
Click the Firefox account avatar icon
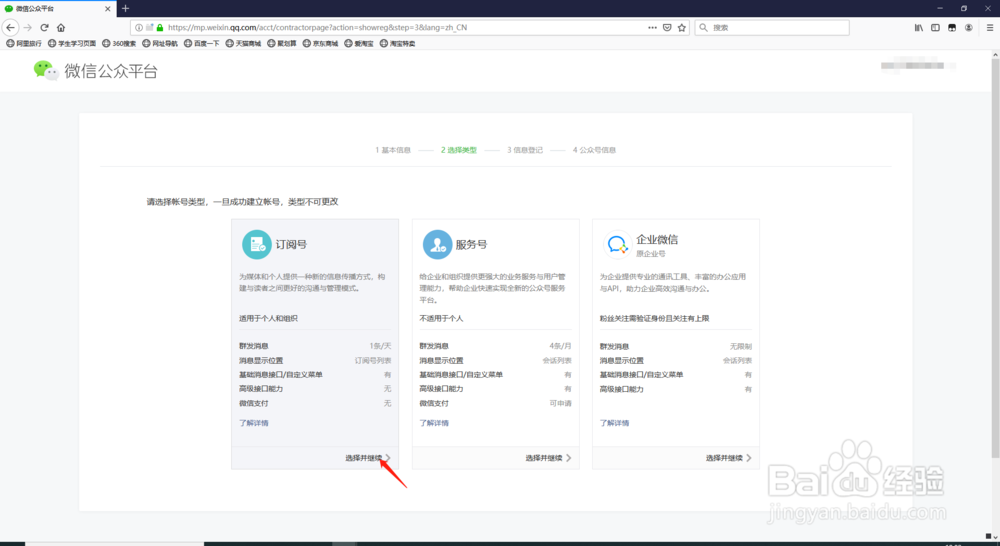(969, 27)
